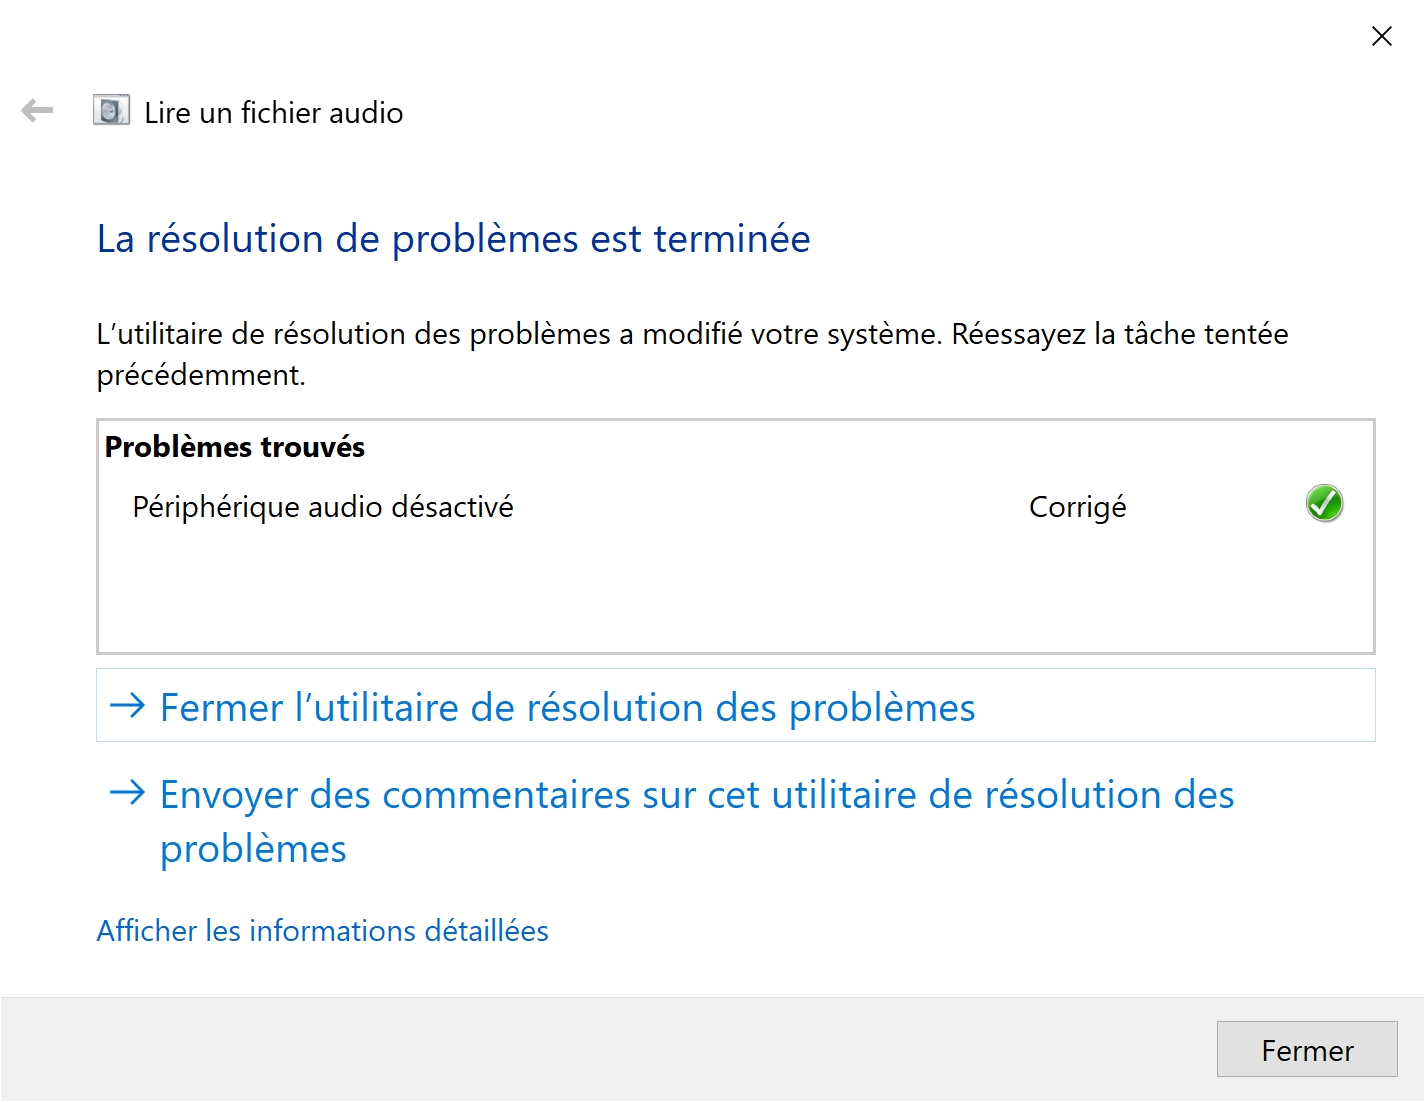Click the Fermer button
Screen dimensions: 1425x1102
1307,1049
